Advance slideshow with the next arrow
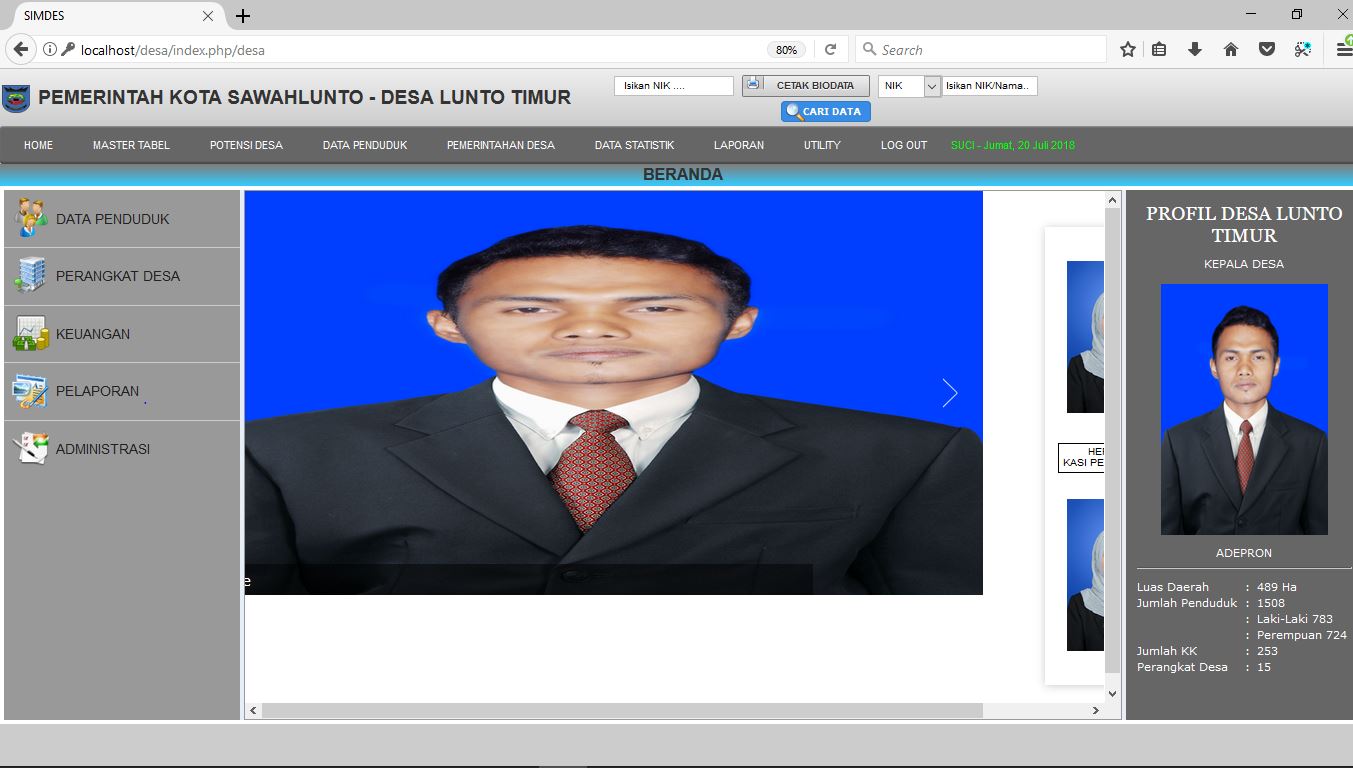Image resolution: width=1353 pixels, height=768 pixels. click(x=949, y=393)
